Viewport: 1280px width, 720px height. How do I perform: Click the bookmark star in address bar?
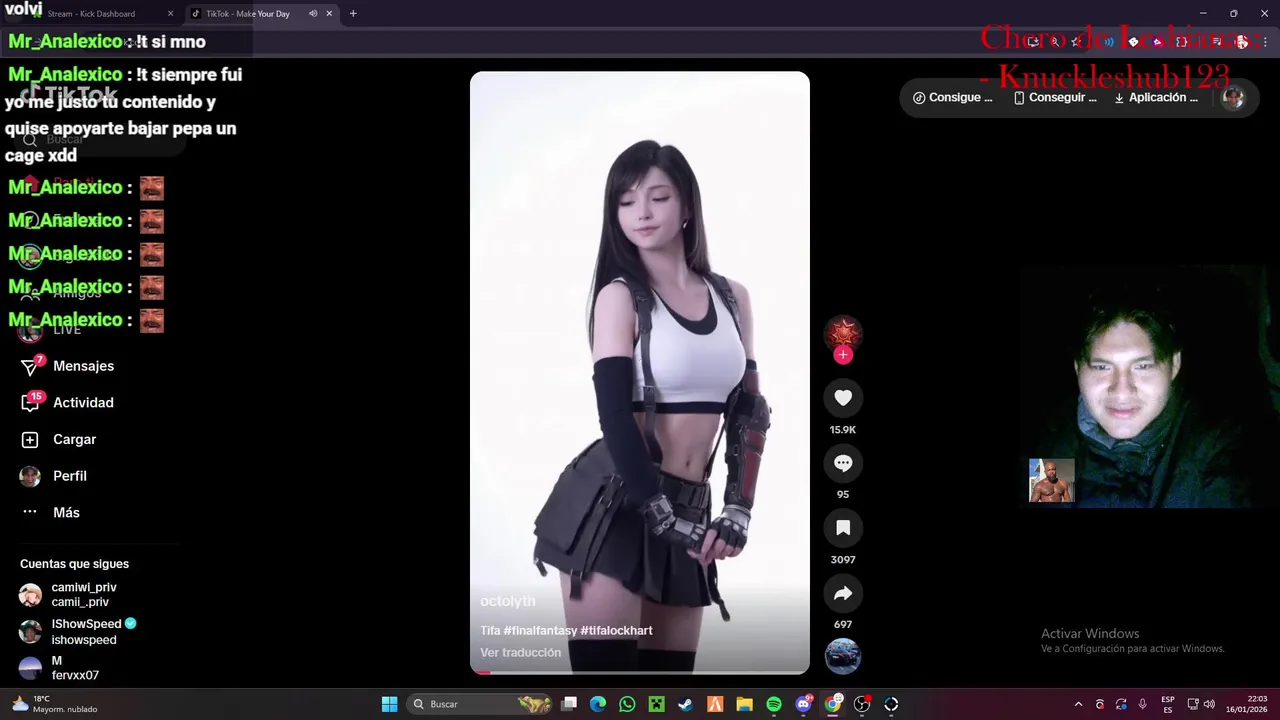(1076, 42)
